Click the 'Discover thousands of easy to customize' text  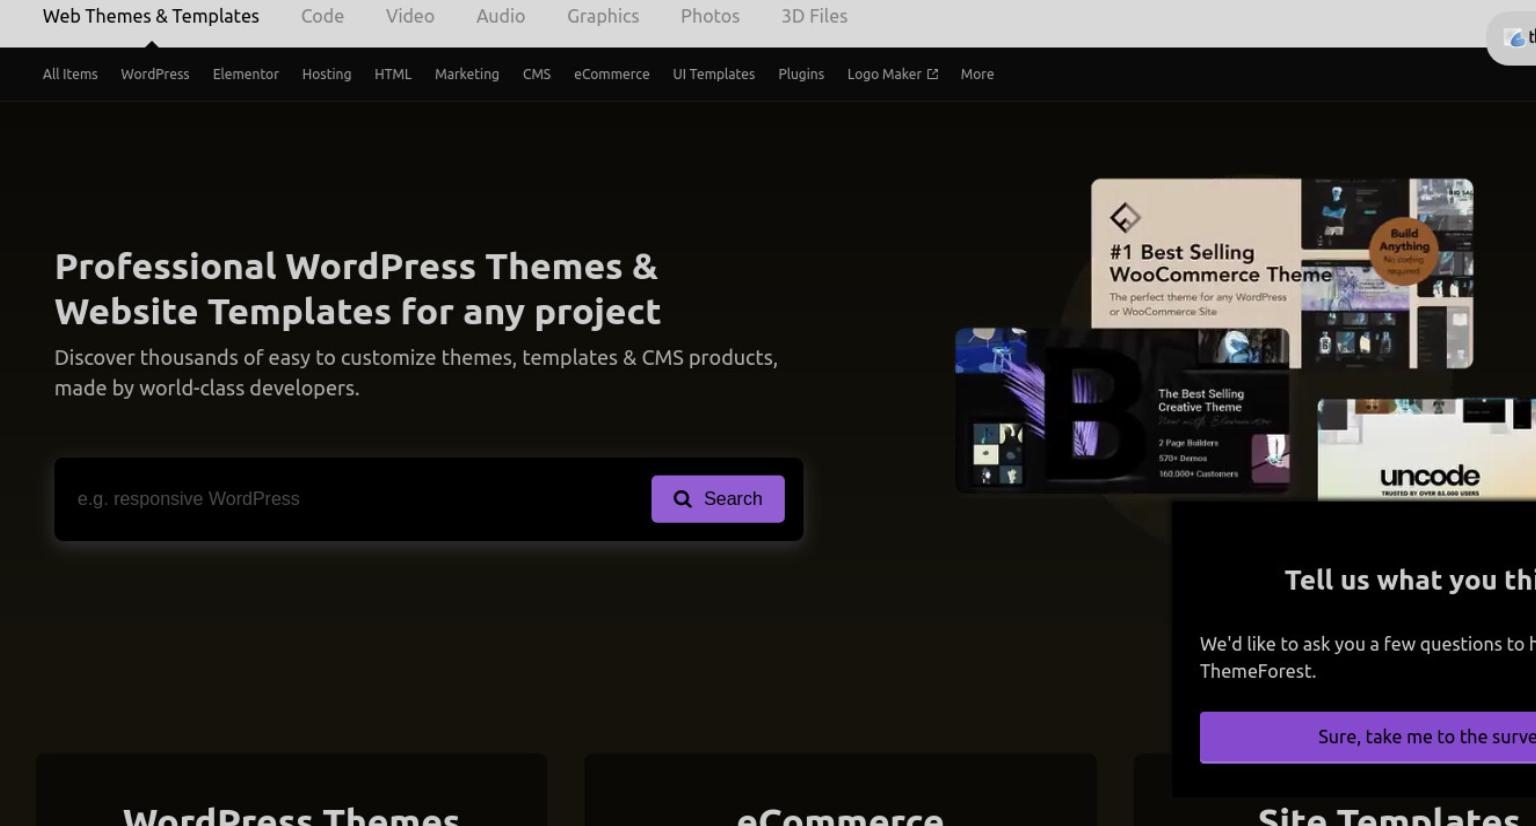(x=416, y=372)
